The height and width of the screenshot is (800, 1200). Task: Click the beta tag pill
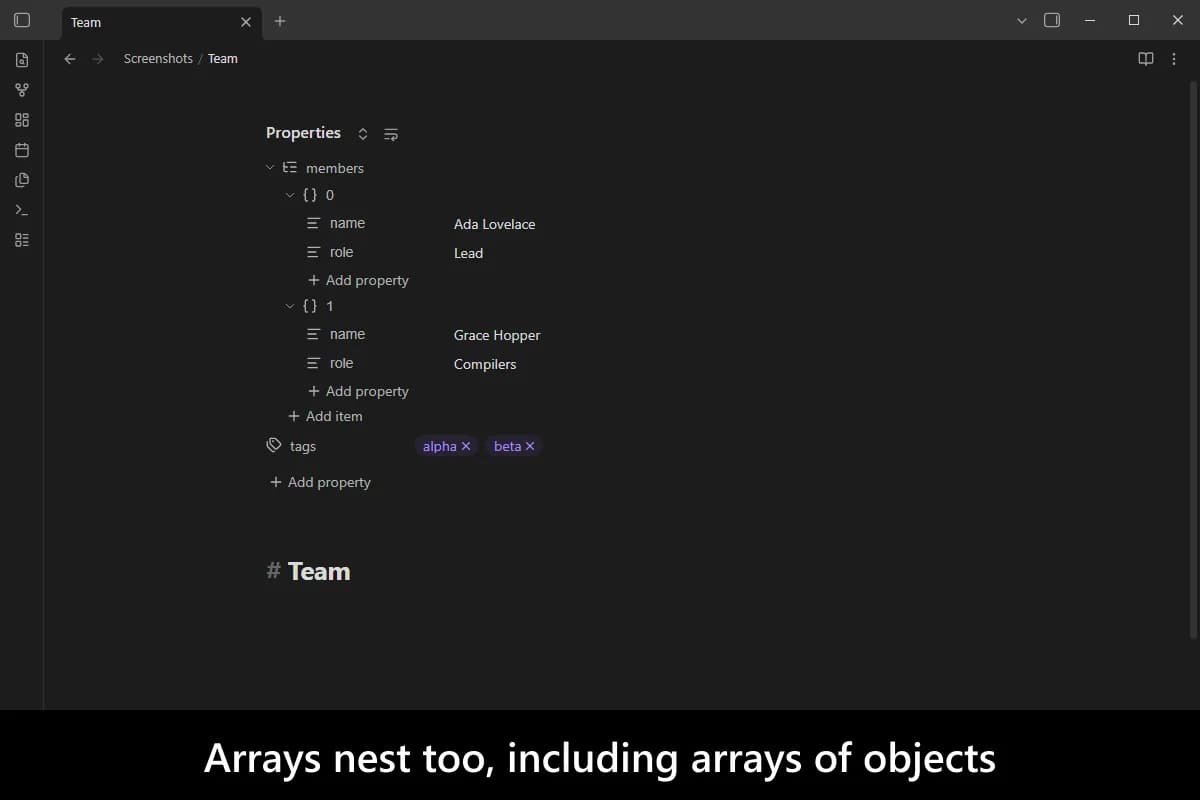[514, 446]
